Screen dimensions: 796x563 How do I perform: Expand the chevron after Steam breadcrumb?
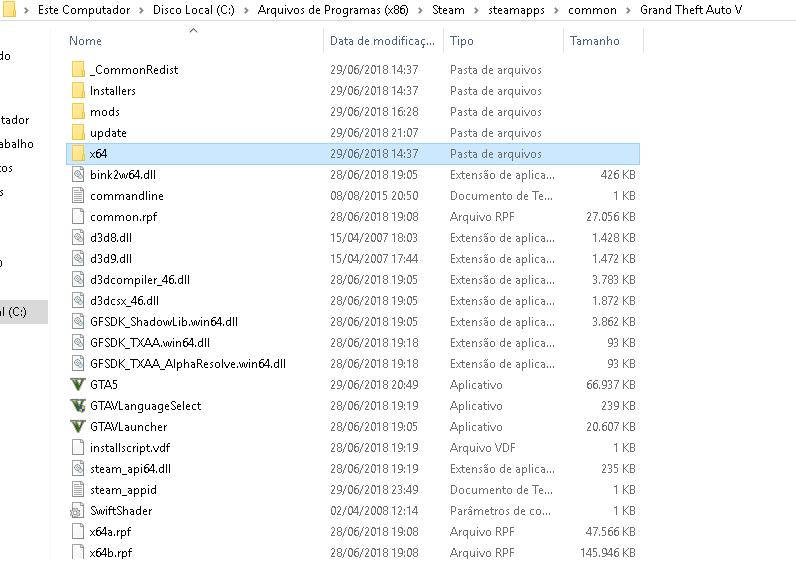pos(476,10)
